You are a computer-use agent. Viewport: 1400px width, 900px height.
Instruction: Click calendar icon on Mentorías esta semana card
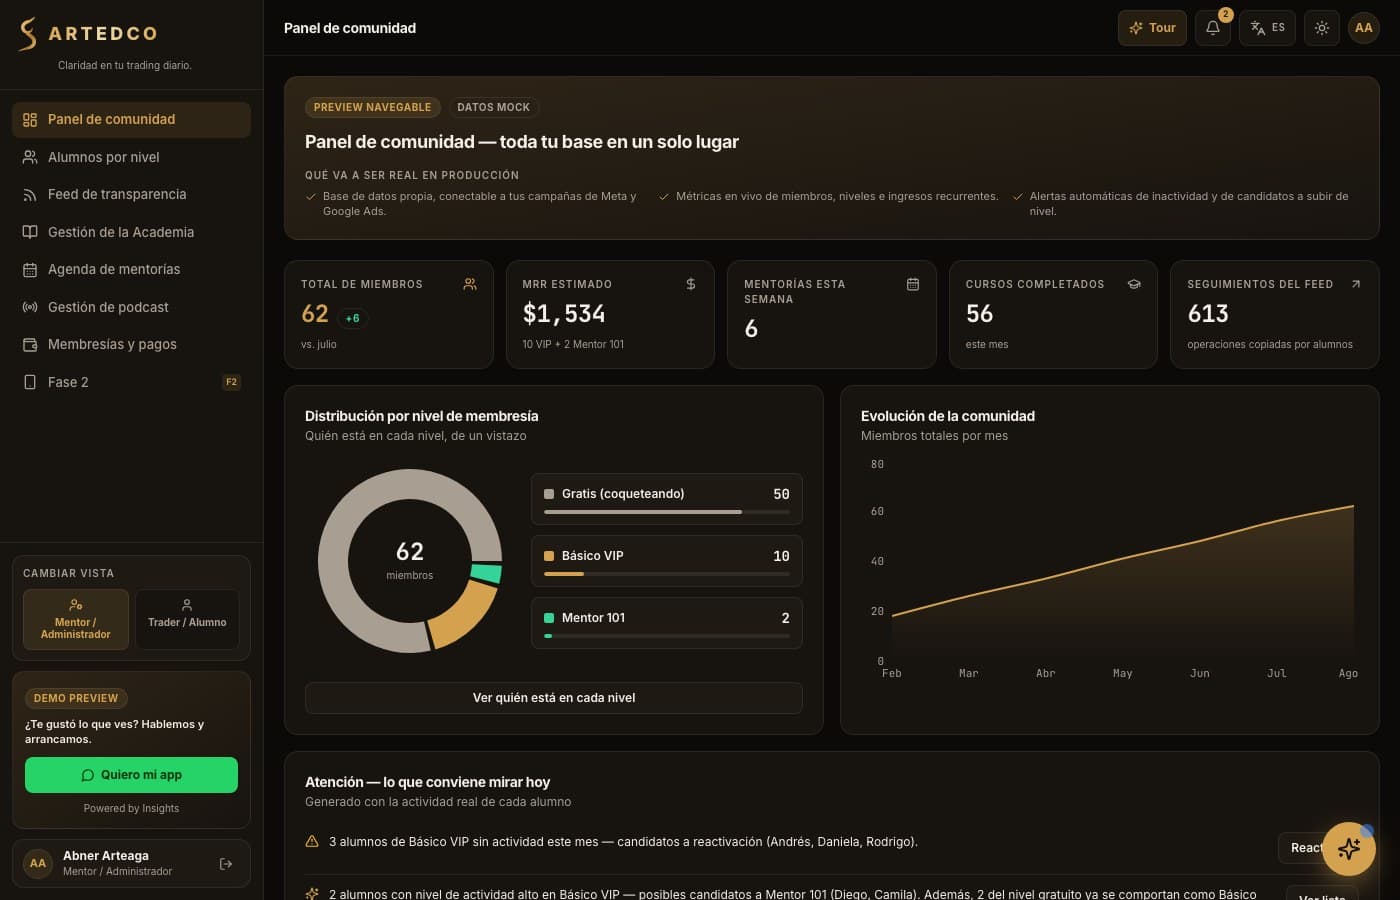click(913, 284)
